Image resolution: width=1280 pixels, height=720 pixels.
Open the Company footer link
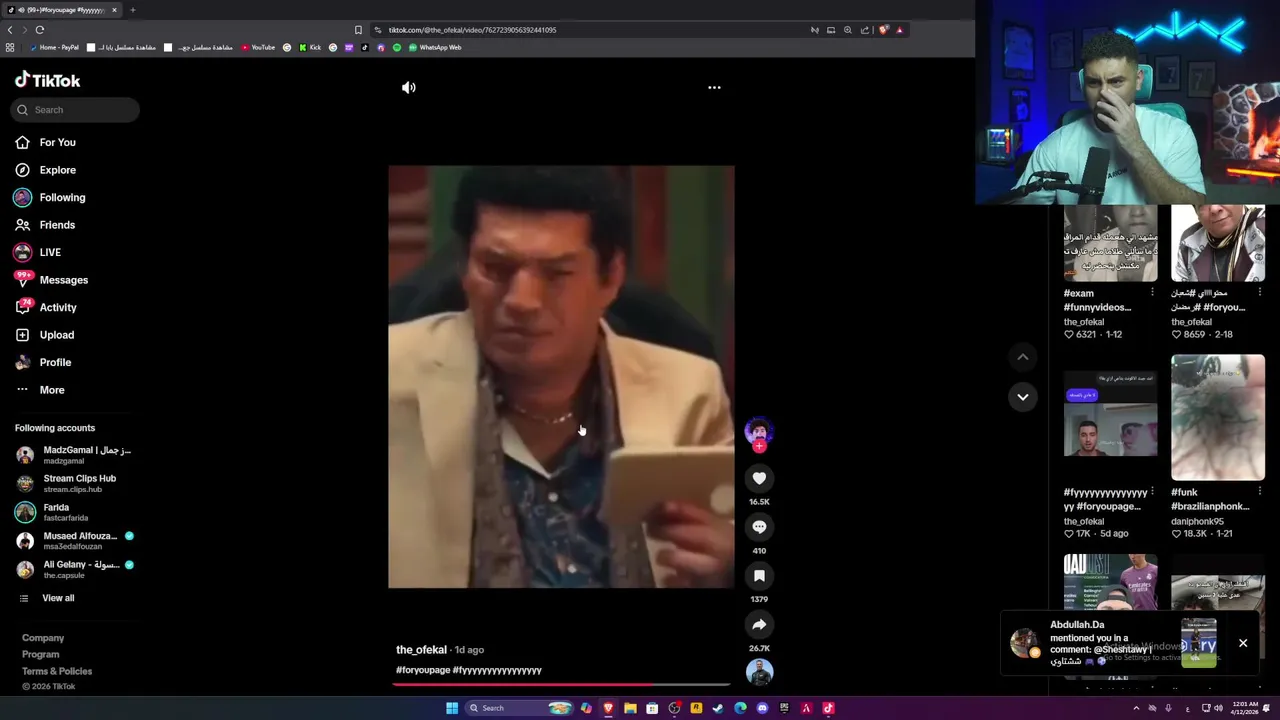pos(43,638)
